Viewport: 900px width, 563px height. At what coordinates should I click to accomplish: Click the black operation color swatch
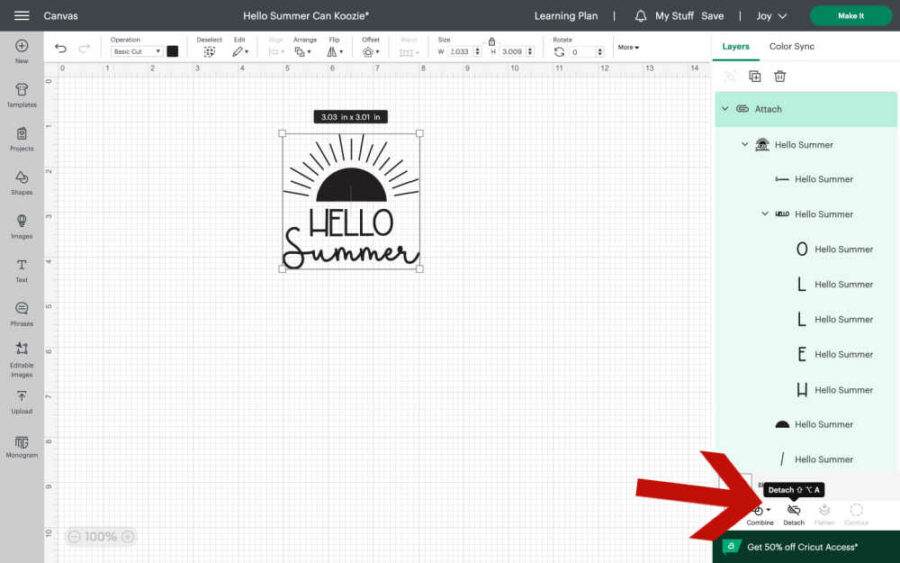point(172,51)
